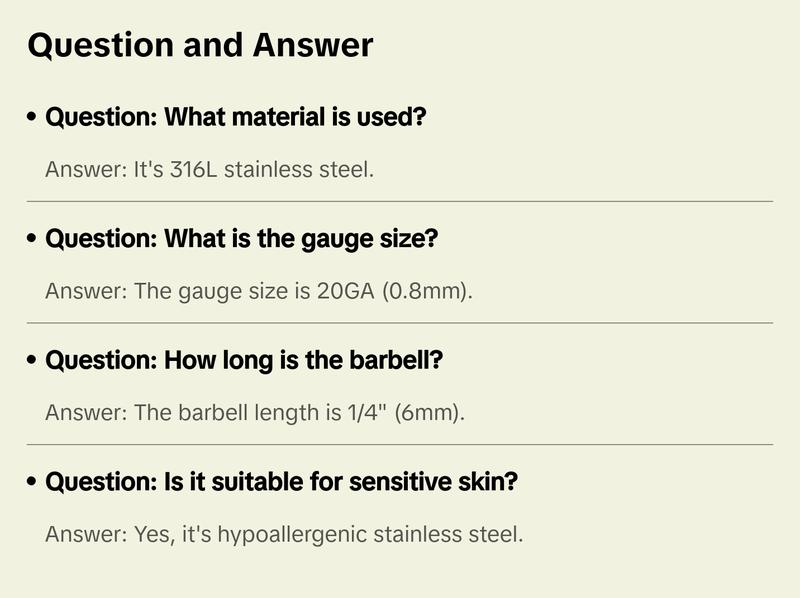
Task: Select the hypoallergenic stainless steel answer
Action: point(284,534)
